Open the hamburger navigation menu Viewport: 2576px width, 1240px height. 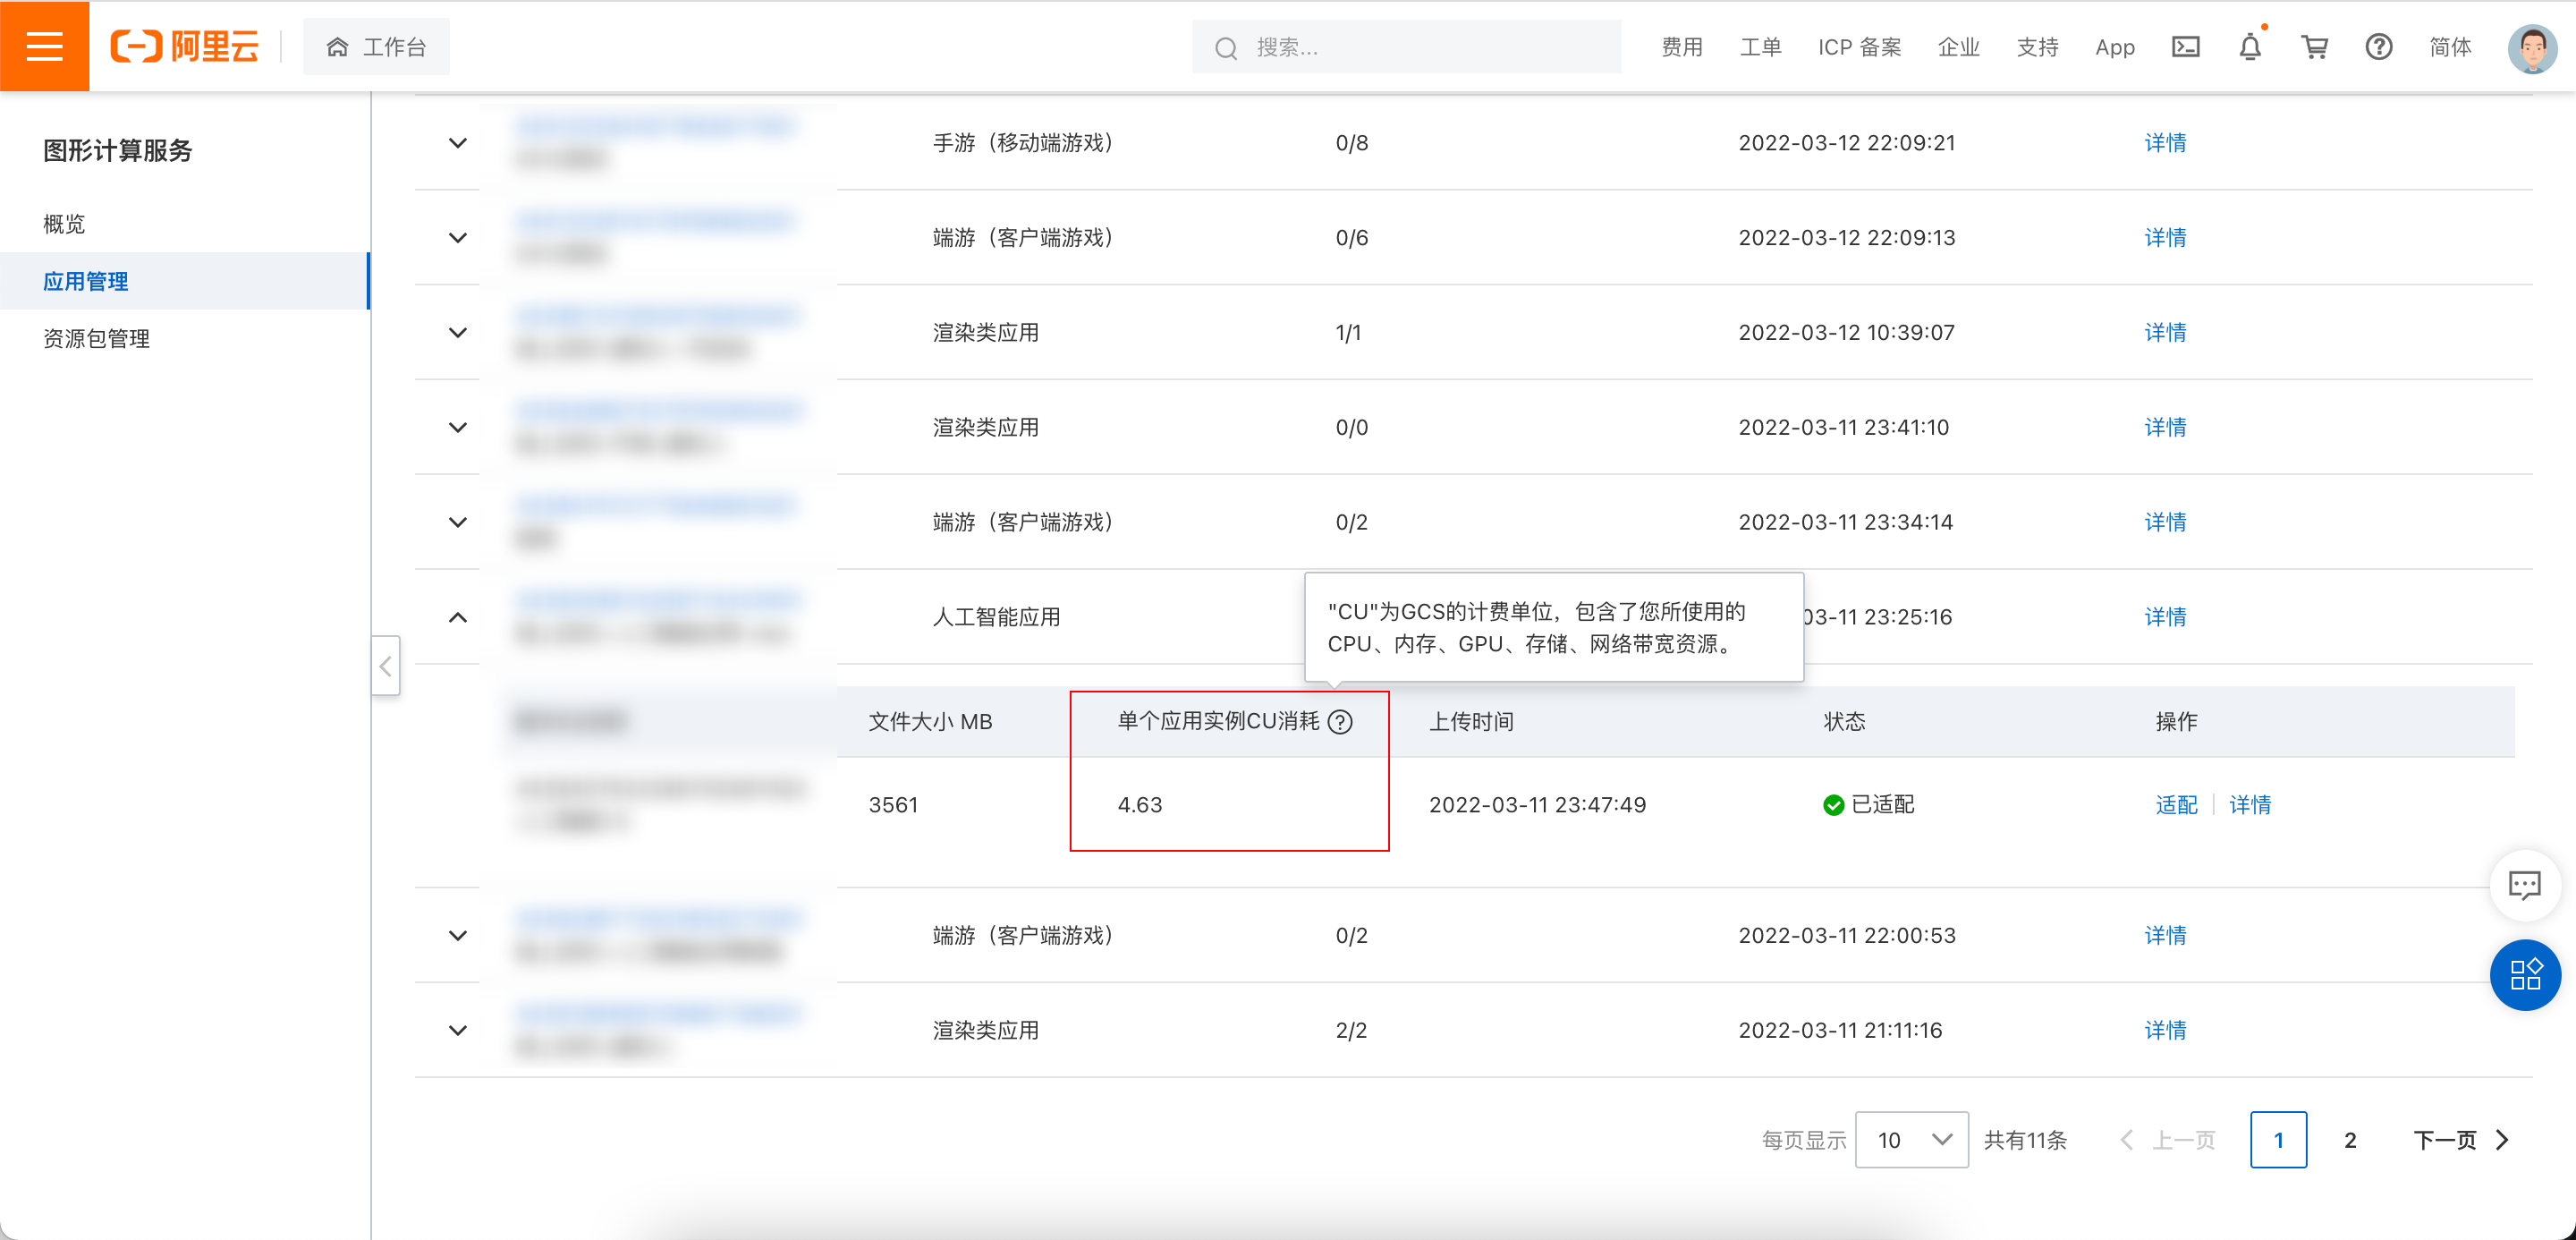[44, 46]
